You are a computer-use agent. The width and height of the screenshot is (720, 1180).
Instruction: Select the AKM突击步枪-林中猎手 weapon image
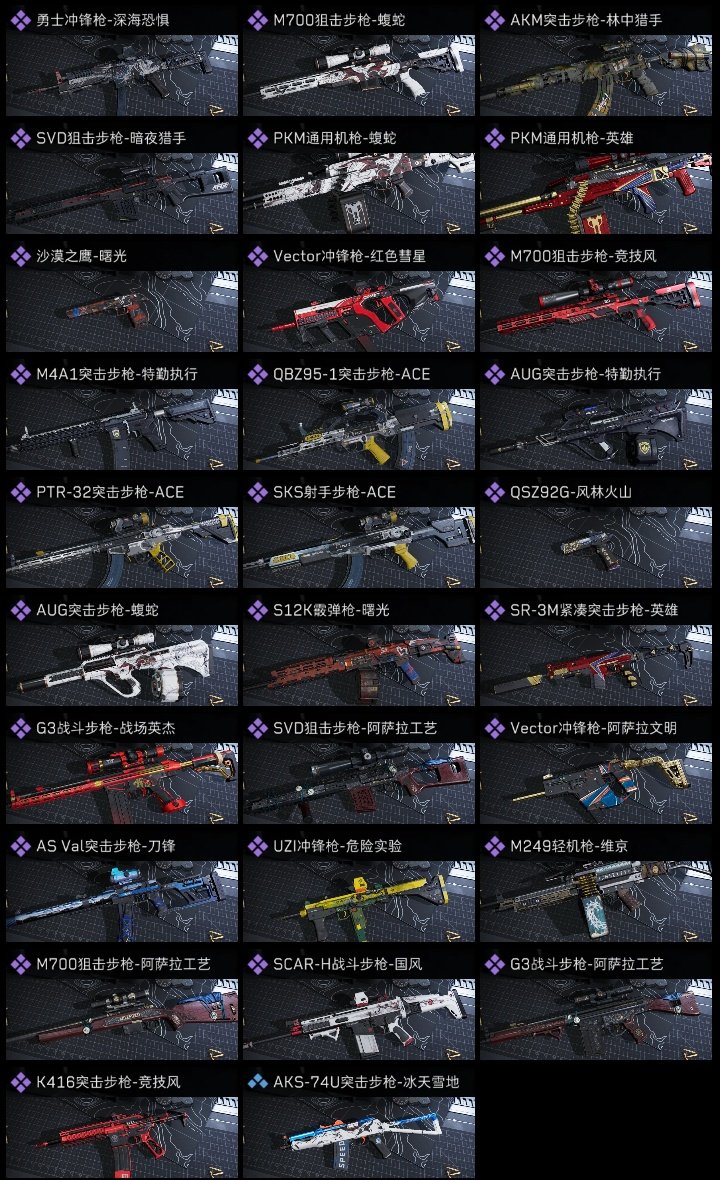click(596, 75)
